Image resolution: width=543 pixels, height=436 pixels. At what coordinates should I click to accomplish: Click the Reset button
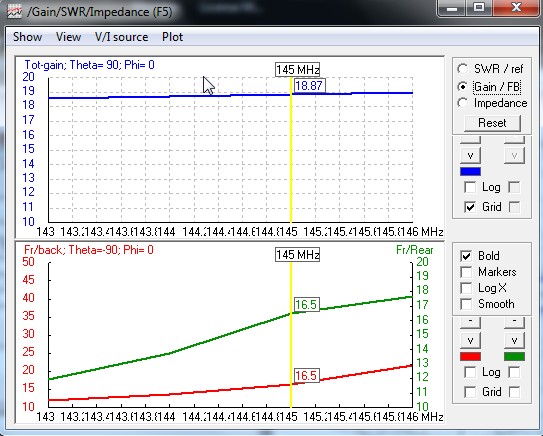492,123
